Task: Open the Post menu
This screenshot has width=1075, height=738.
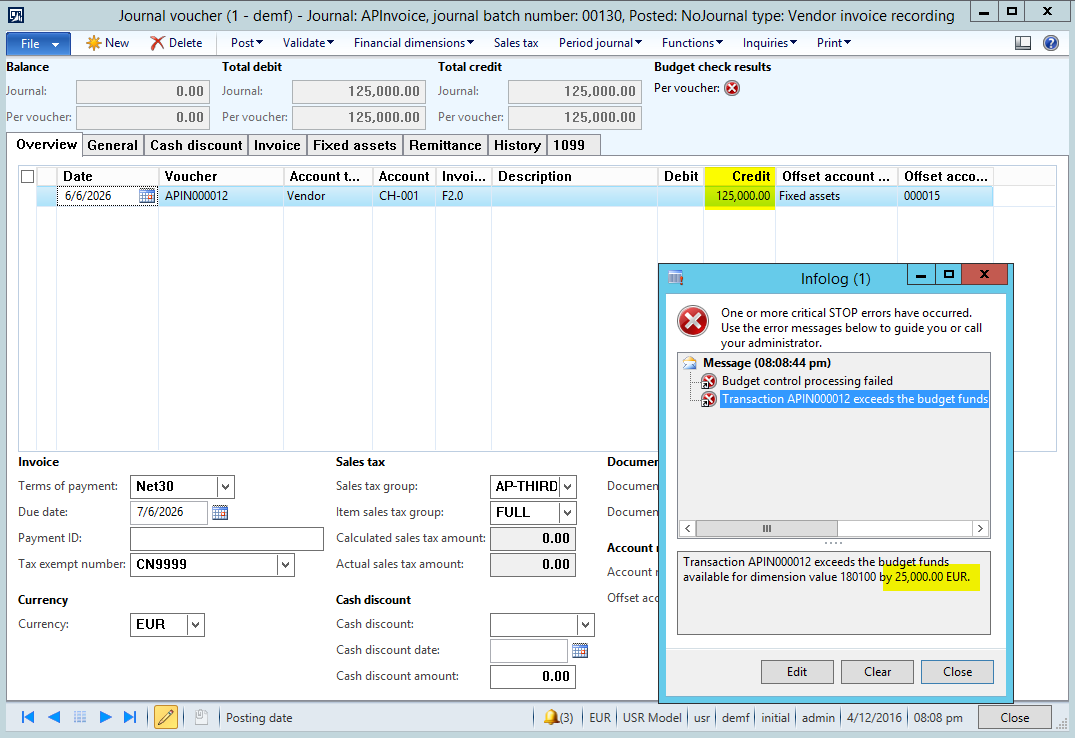Action: click(x=246, y=43)
